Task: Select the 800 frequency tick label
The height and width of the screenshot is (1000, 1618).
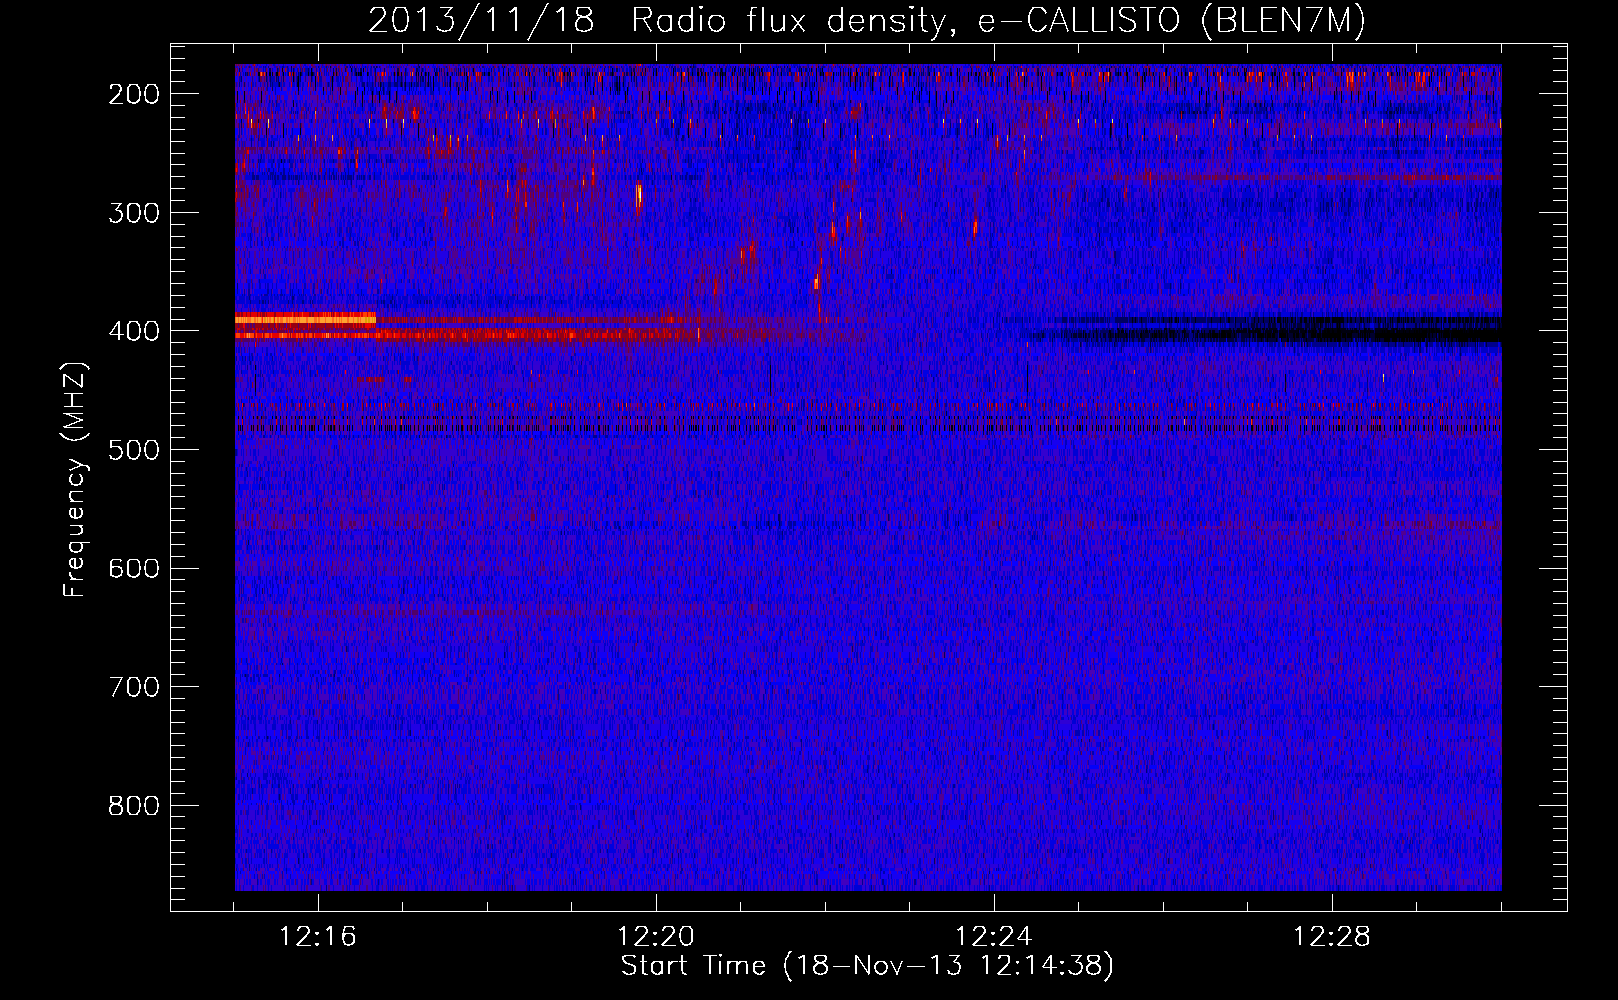Action: click(133, 806)
